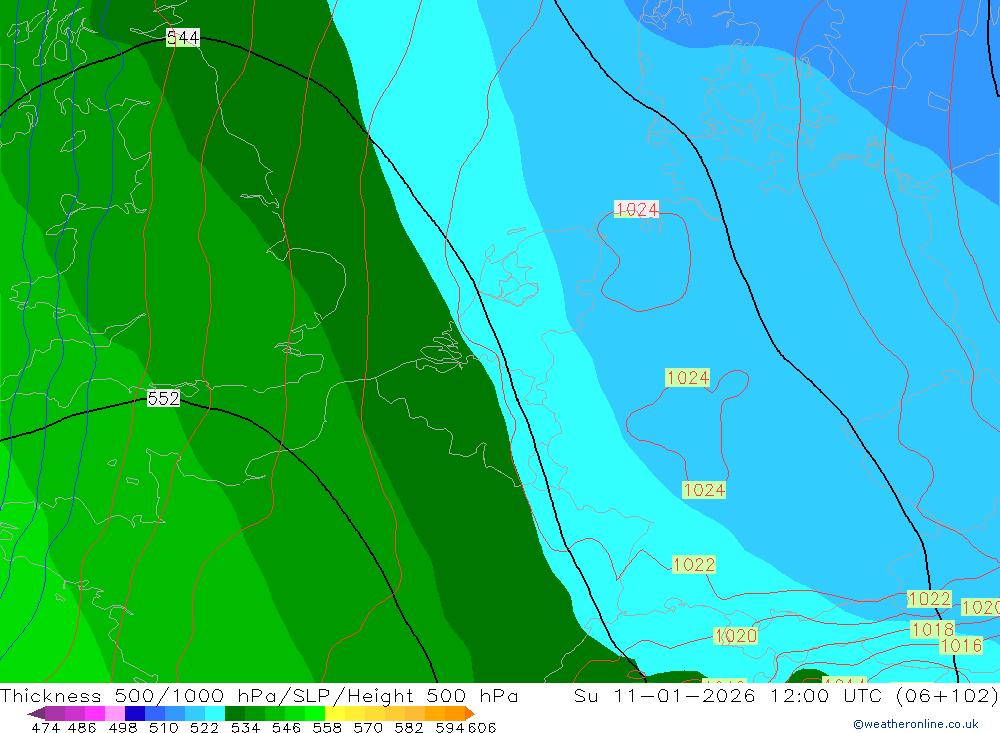
Task: Click the 'Su 11-01-2026 12:00 UTC' date text
Action: 728,695
